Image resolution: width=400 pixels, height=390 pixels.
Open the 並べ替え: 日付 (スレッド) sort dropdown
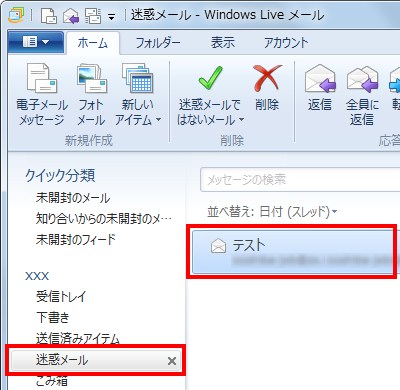click(272, 212)
